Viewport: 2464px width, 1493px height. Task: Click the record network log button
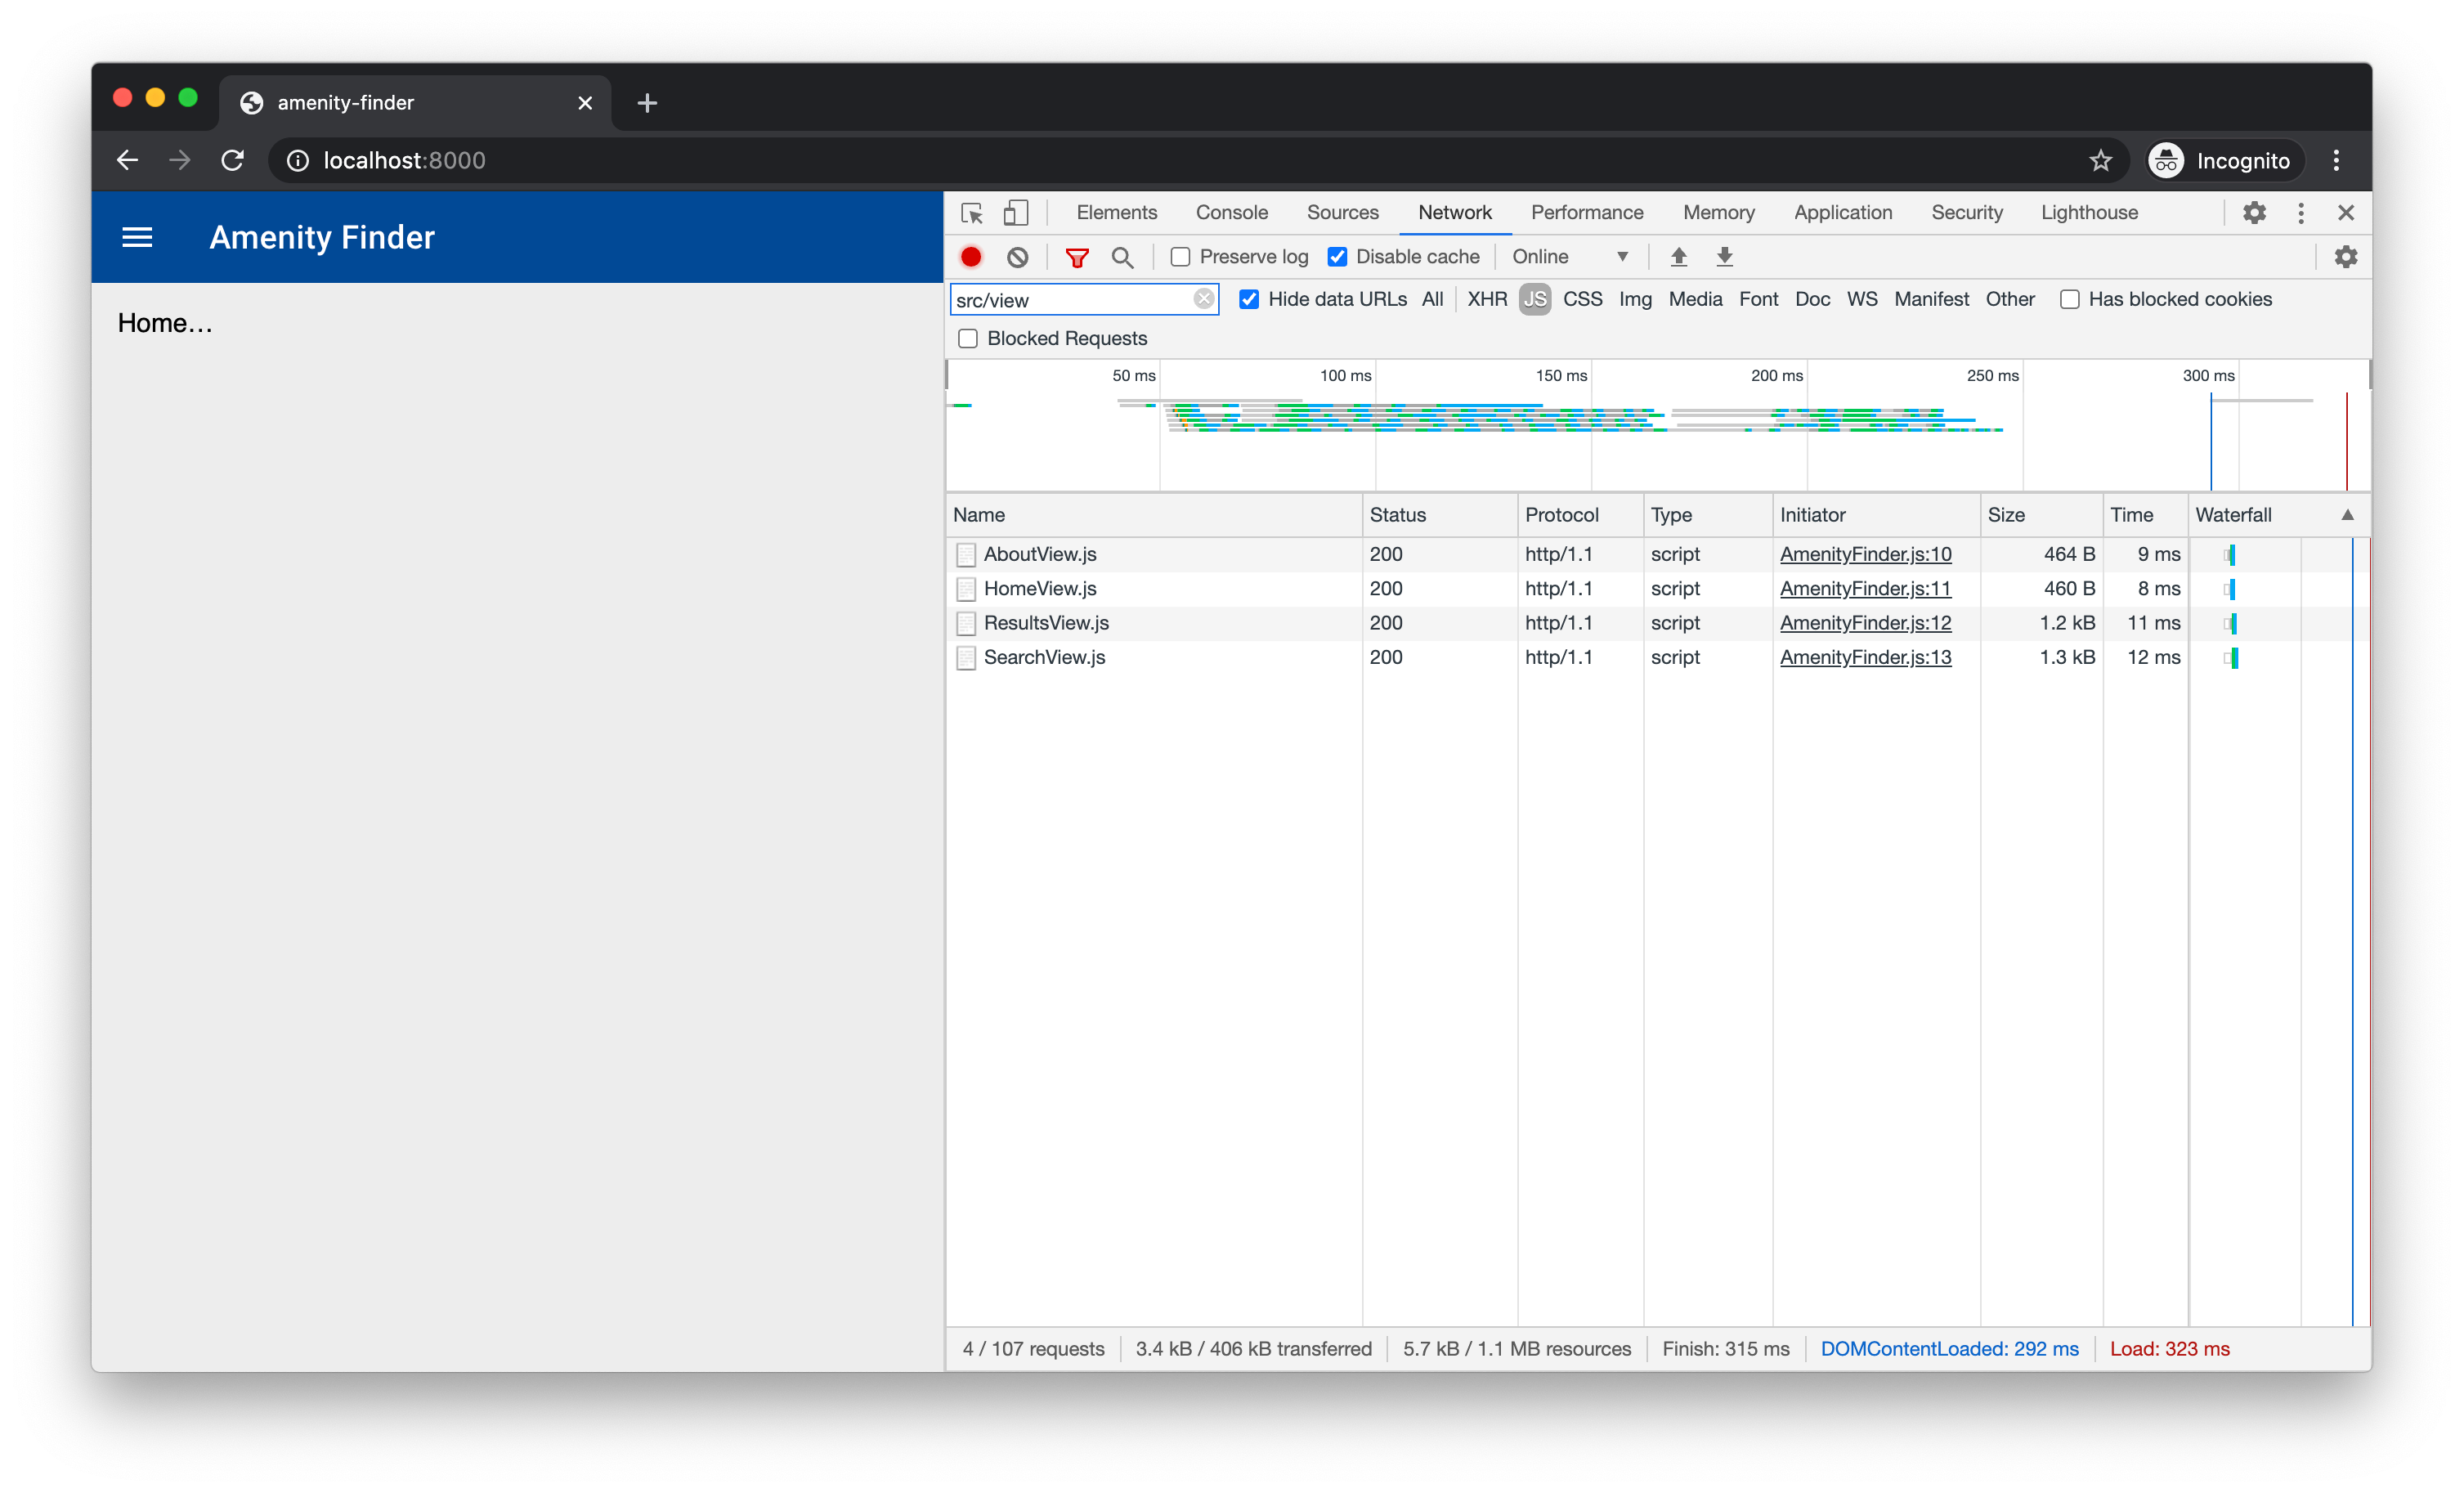click(x=970, y=257)
